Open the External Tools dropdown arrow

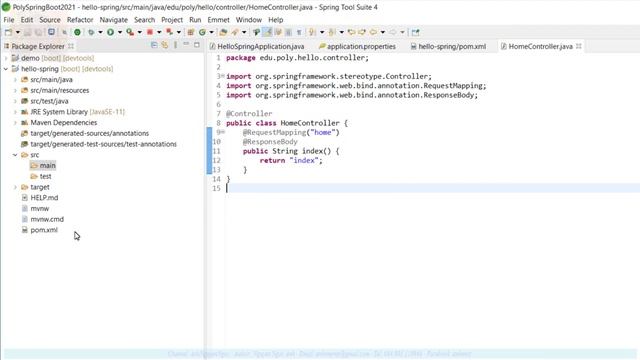[139, 32]
